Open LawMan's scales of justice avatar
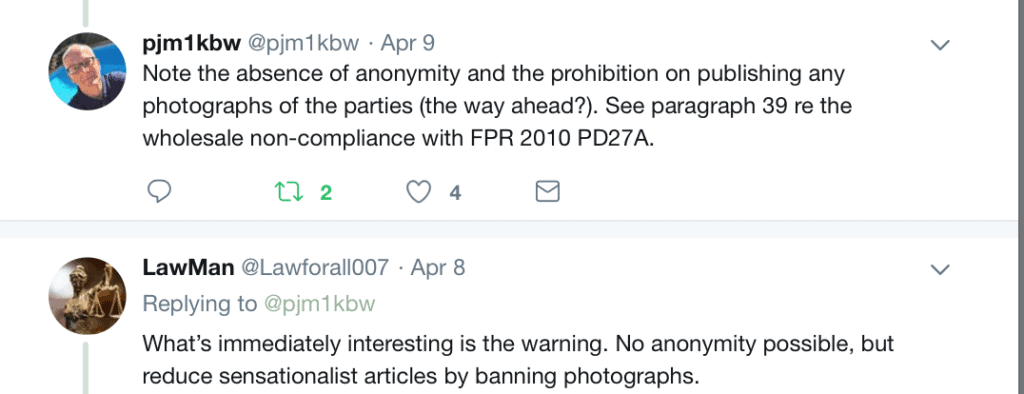The height and width of the screenshot is (394, 1024). coord(87,296)
